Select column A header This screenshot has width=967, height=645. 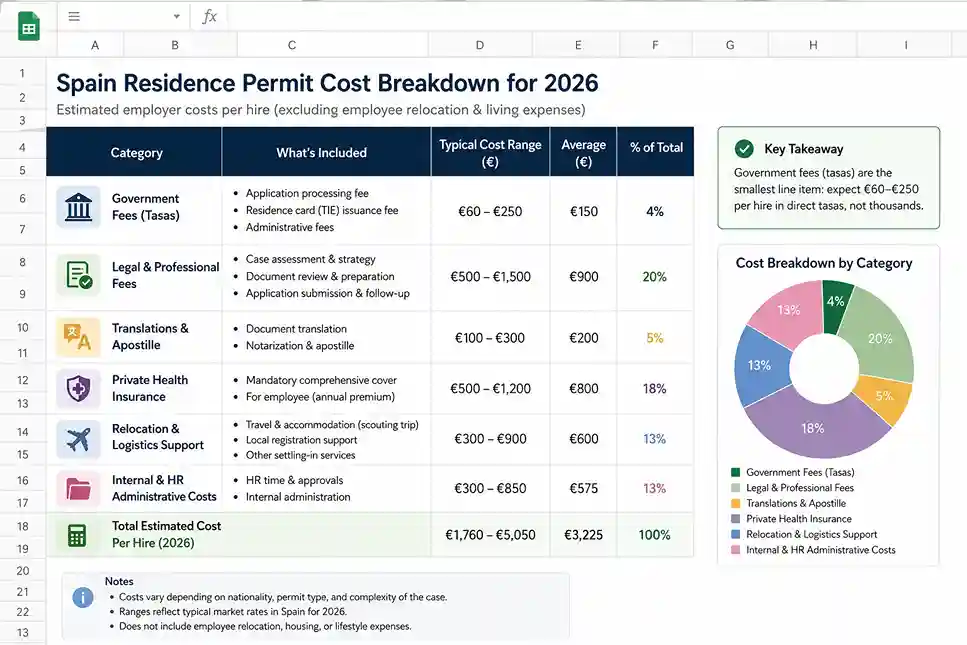pyautogui.click(x=91, y=45)
